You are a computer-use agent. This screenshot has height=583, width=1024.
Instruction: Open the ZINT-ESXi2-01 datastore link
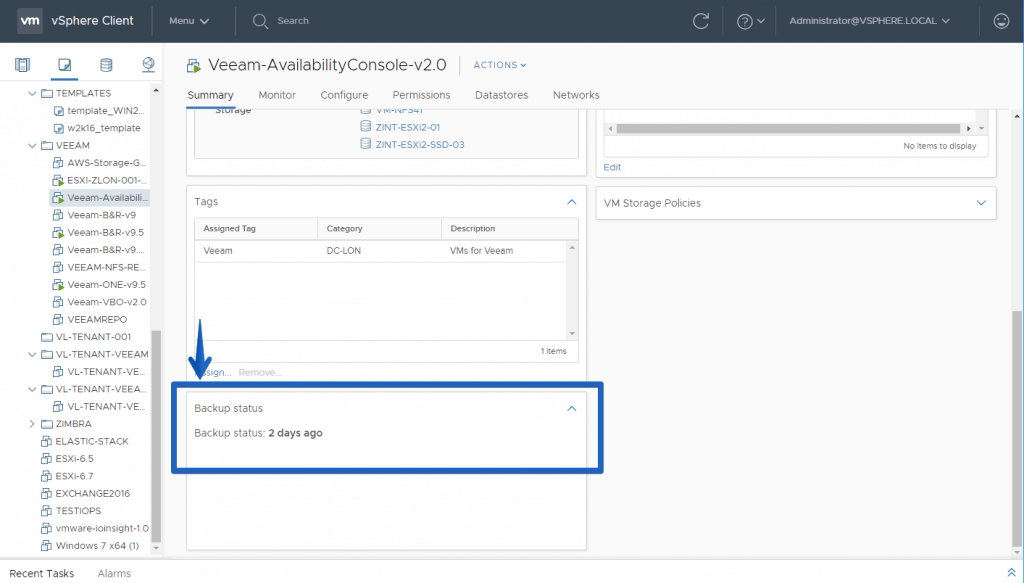pyautogui.click(x=408, y=127)
